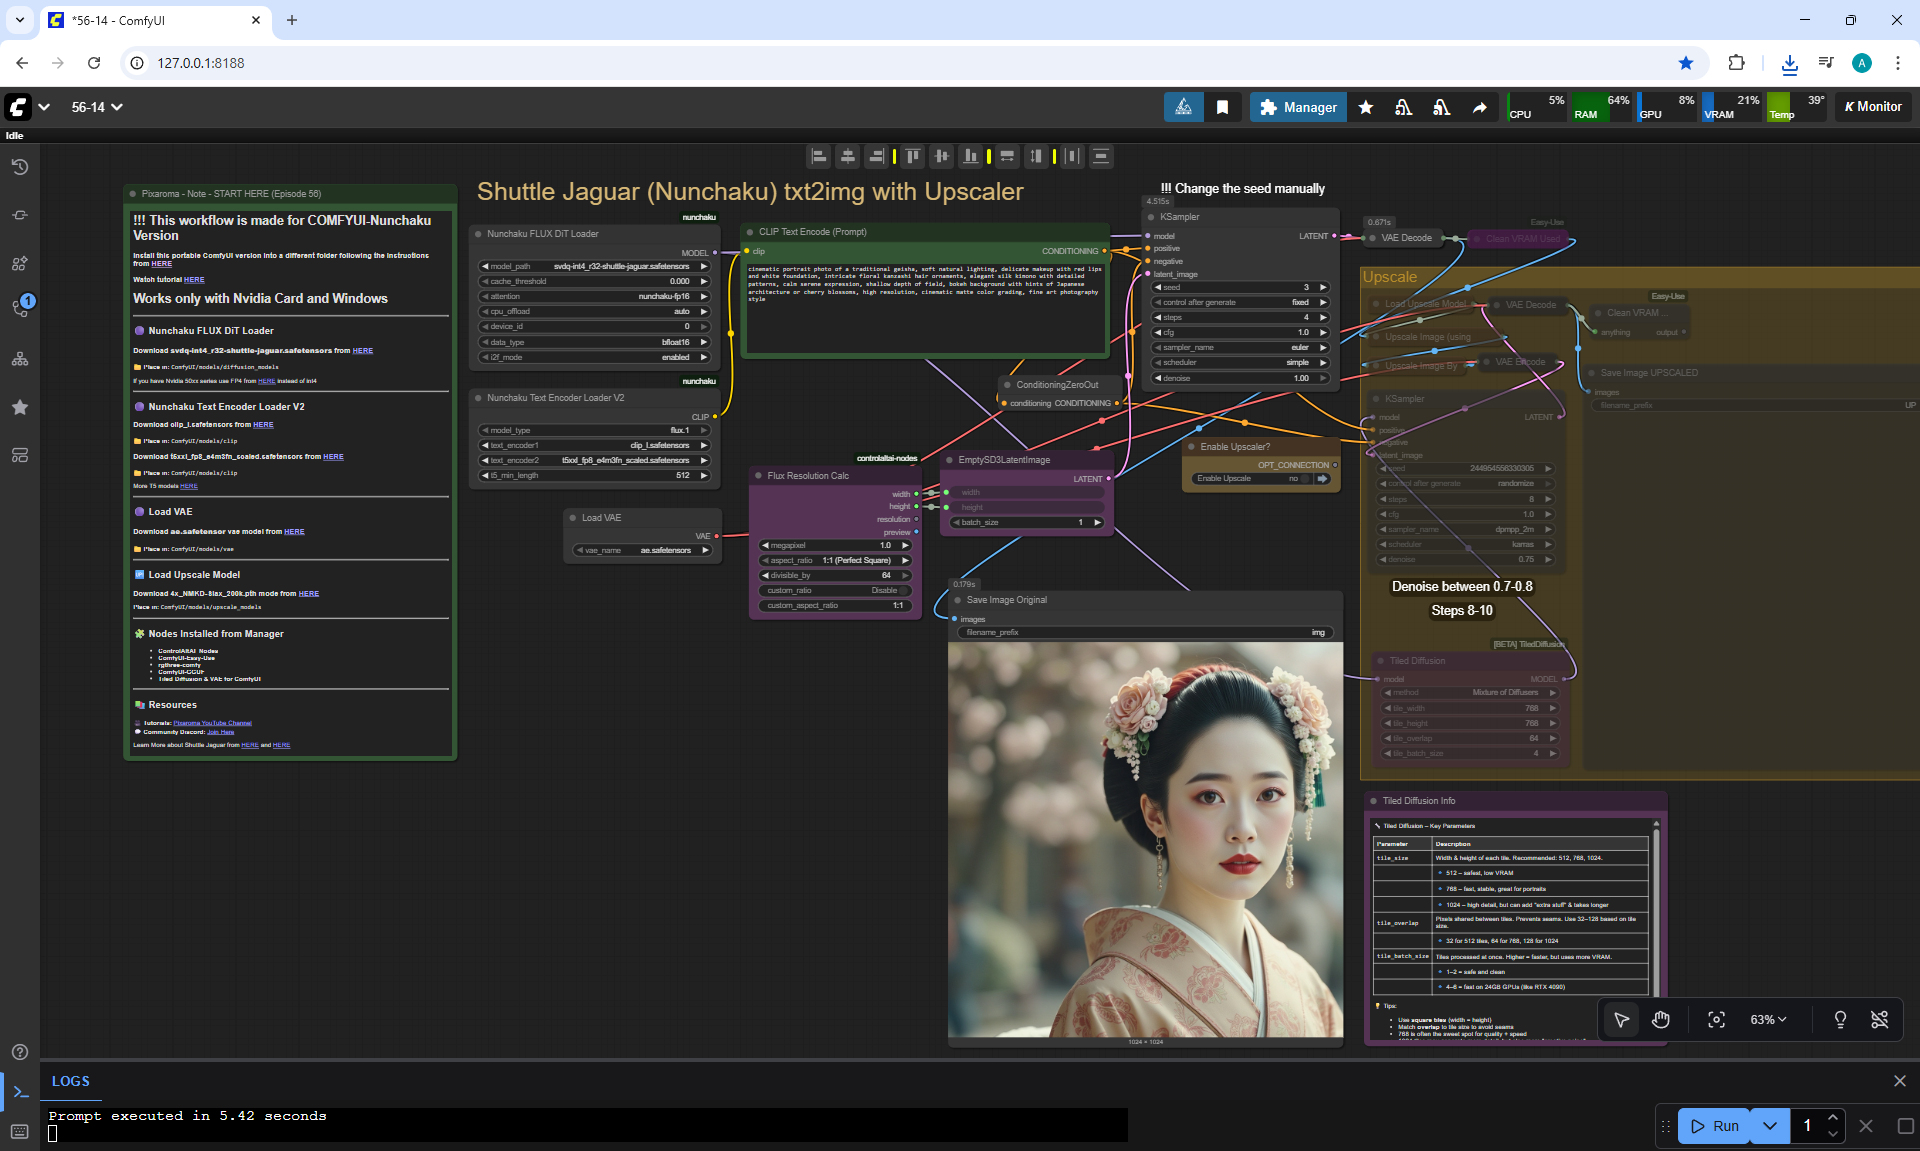
Task: Open the Manager button
Action: pos(1297,107)
